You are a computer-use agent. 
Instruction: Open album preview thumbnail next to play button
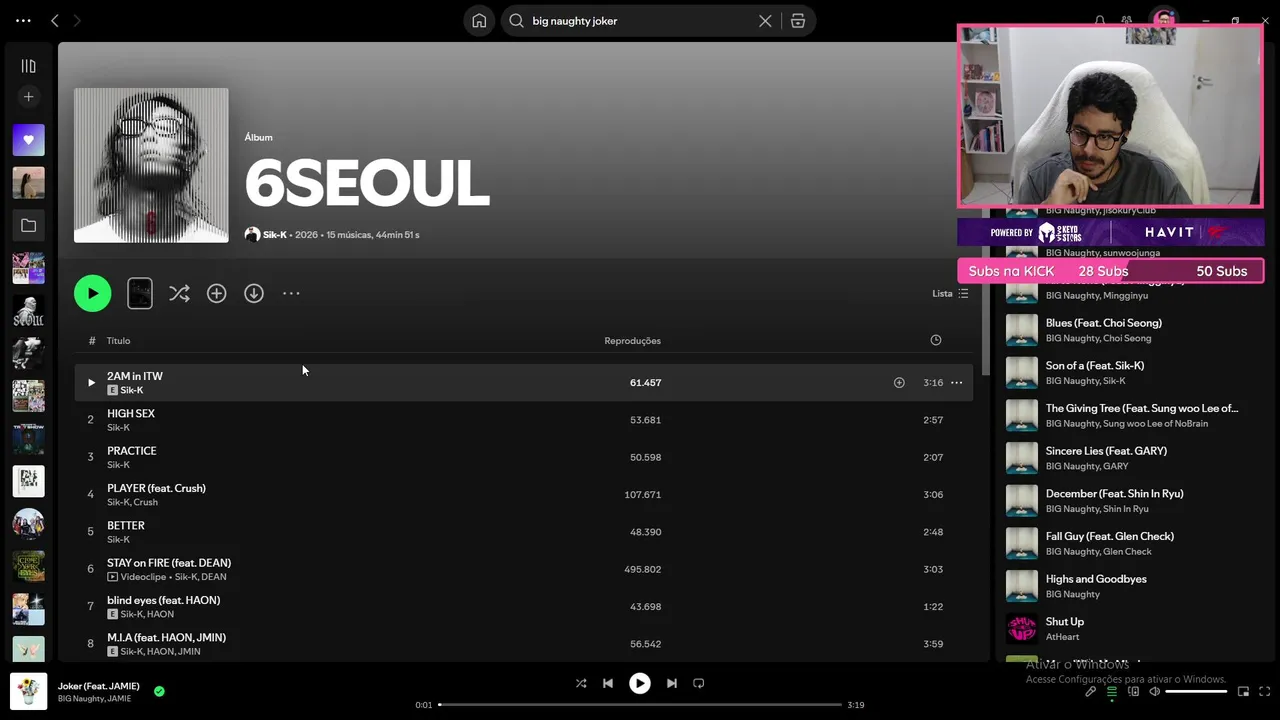pos(140,293)
